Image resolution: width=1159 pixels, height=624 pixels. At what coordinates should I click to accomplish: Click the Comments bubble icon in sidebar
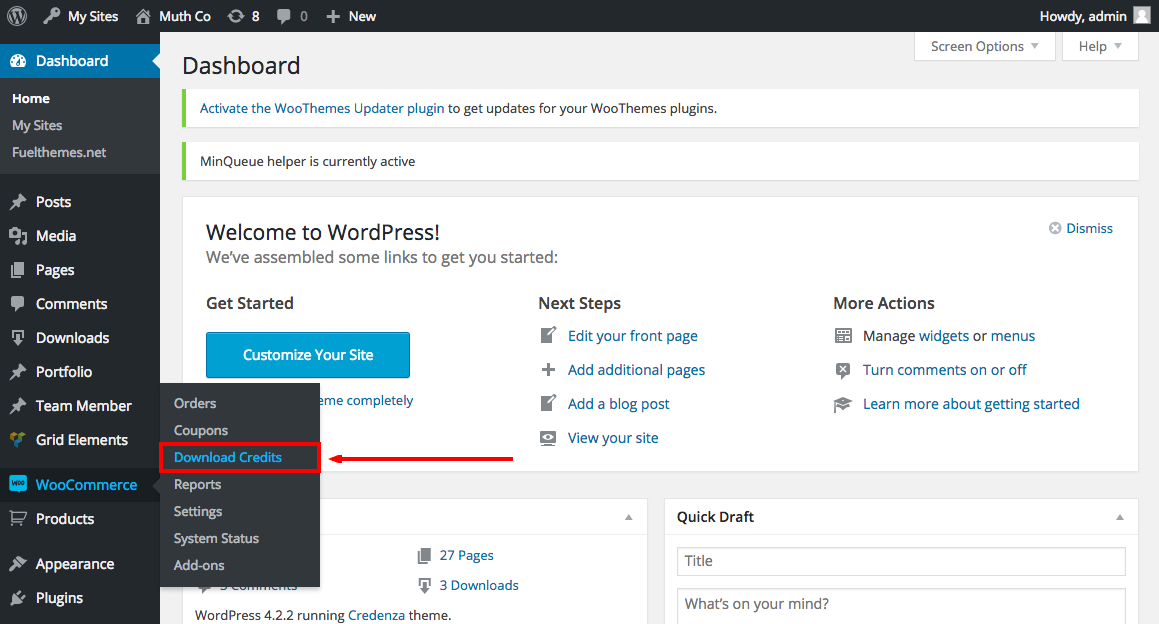click(18, 304)
